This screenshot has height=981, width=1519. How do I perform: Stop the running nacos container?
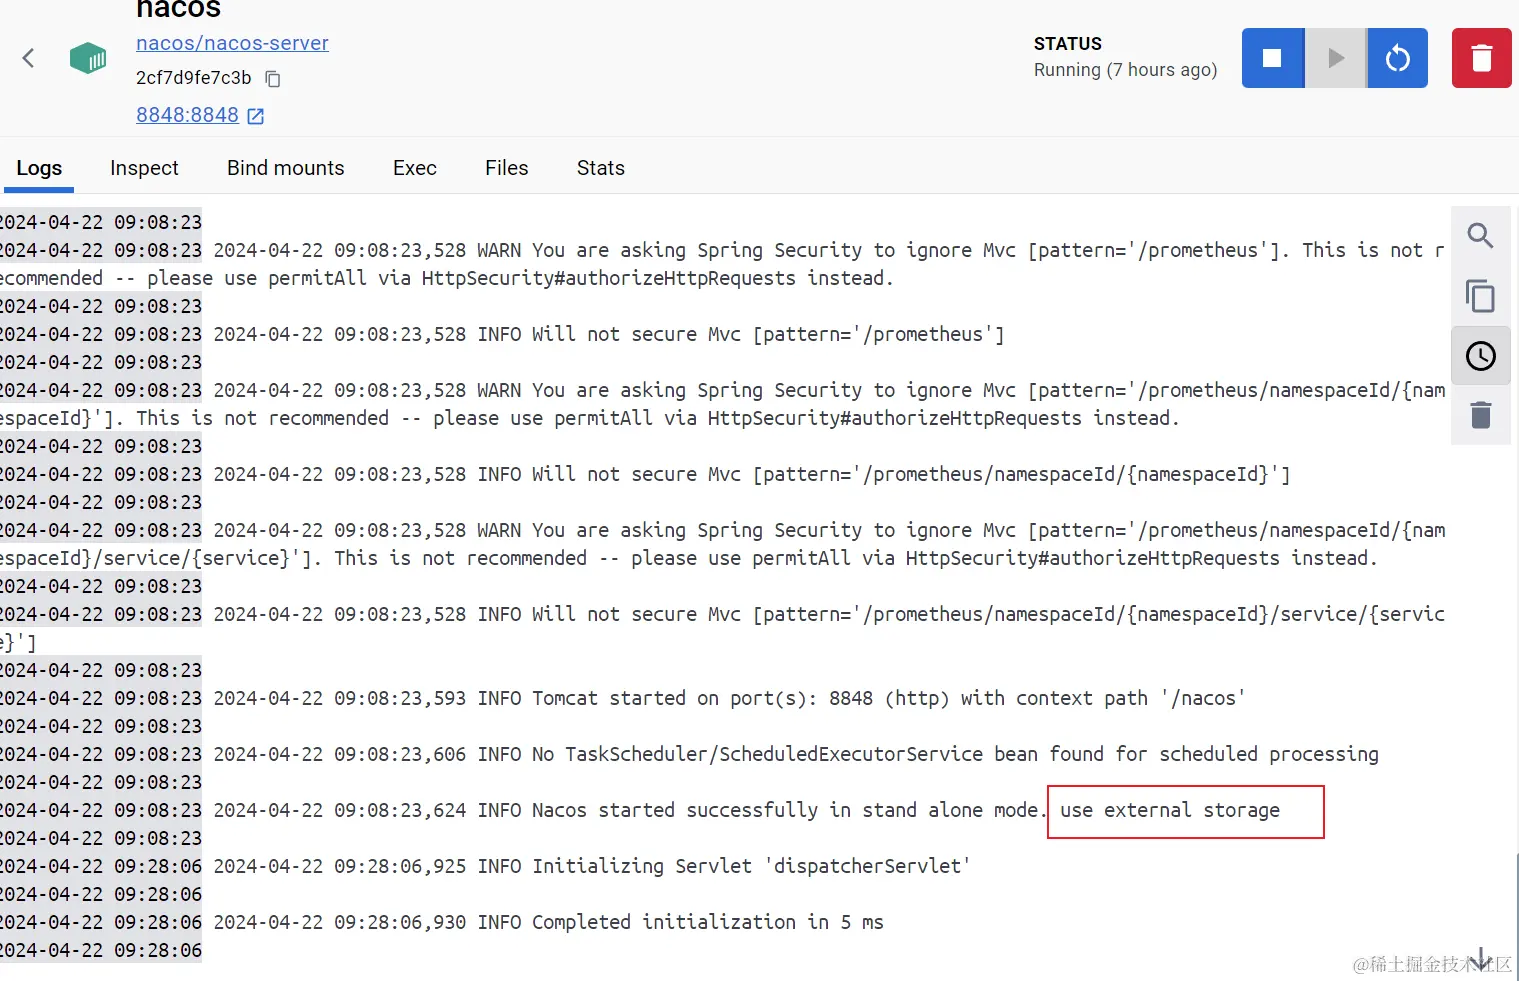coord(1273,58)
